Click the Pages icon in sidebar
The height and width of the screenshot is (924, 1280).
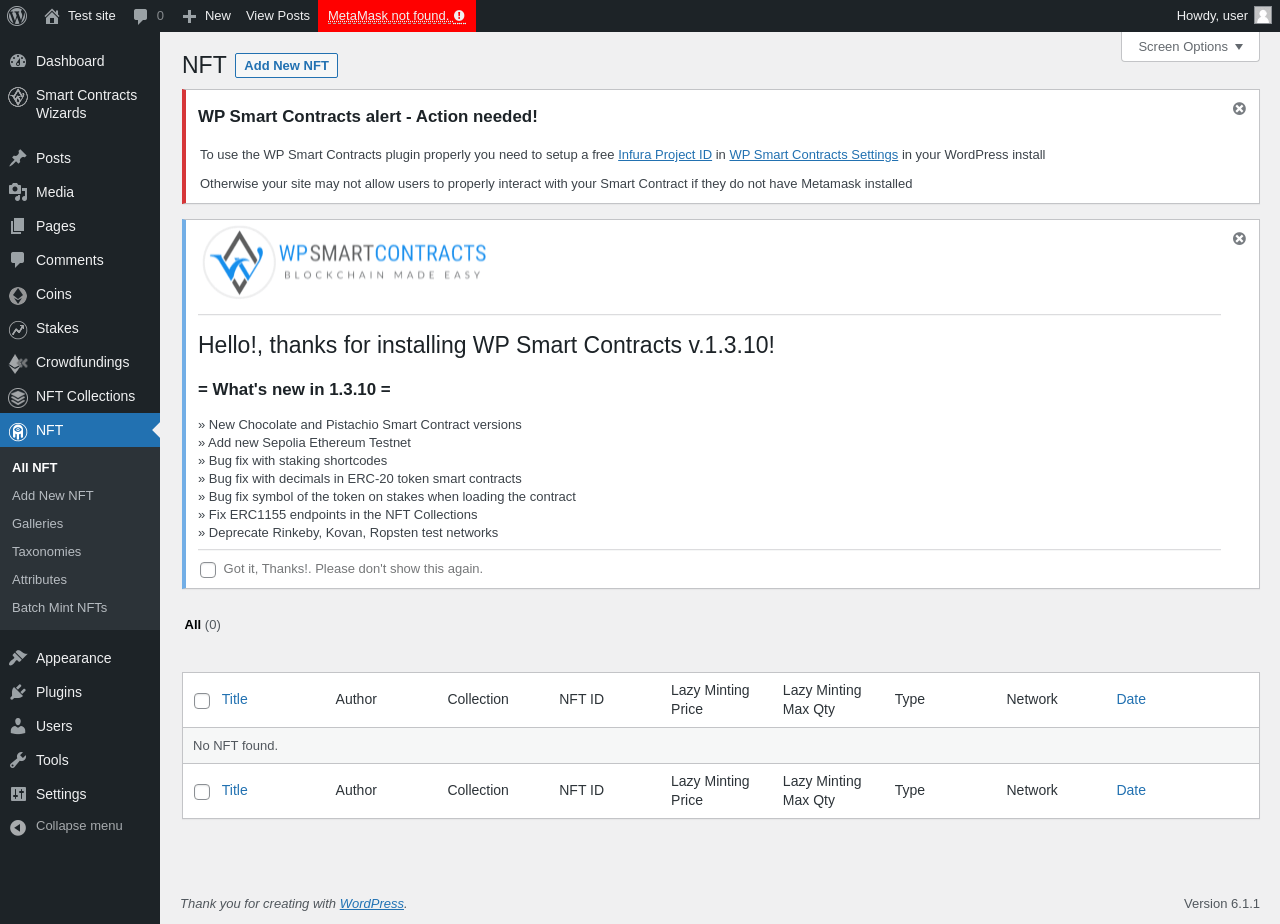coord(18,226)
